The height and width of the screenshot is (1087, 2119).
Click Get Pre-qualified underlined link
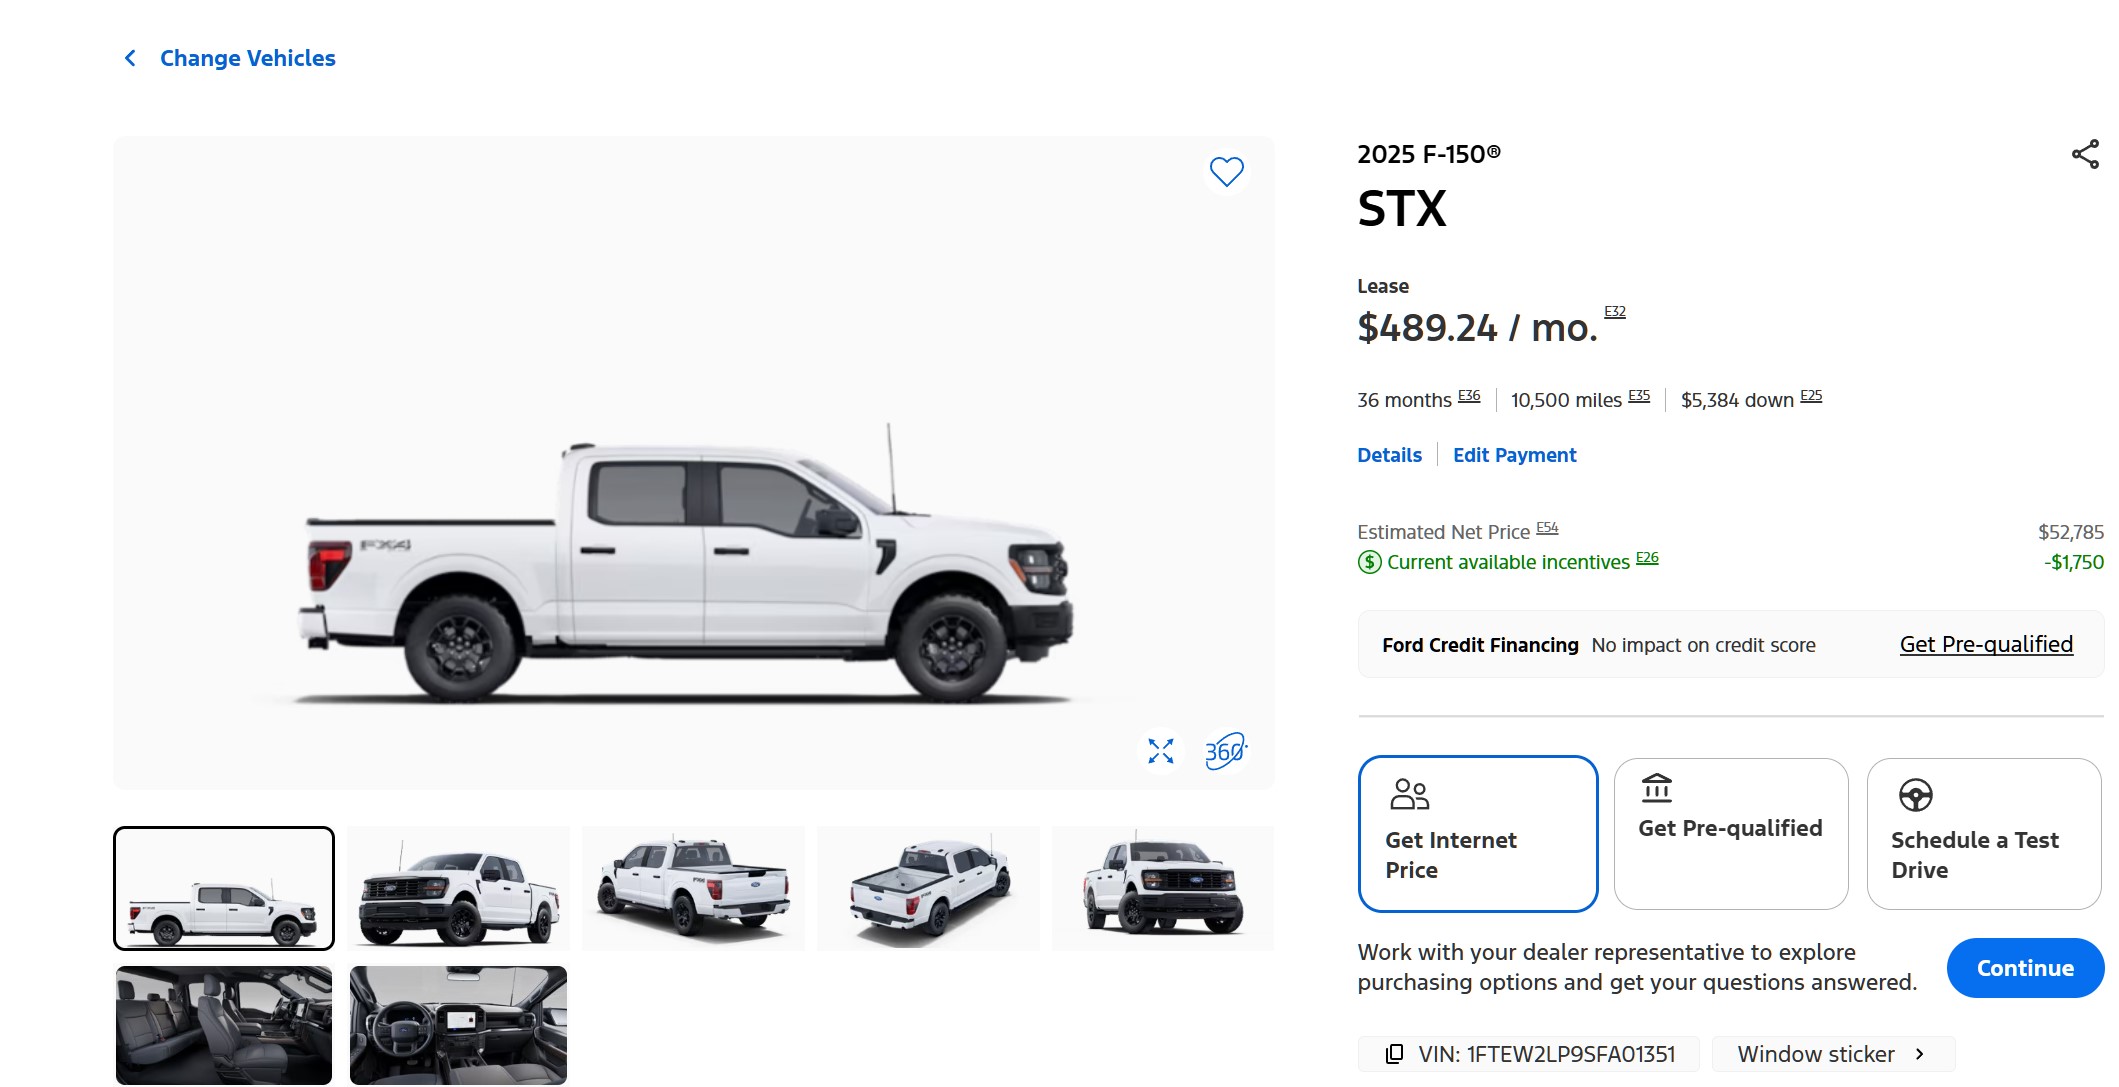[x=1985, y=644]
